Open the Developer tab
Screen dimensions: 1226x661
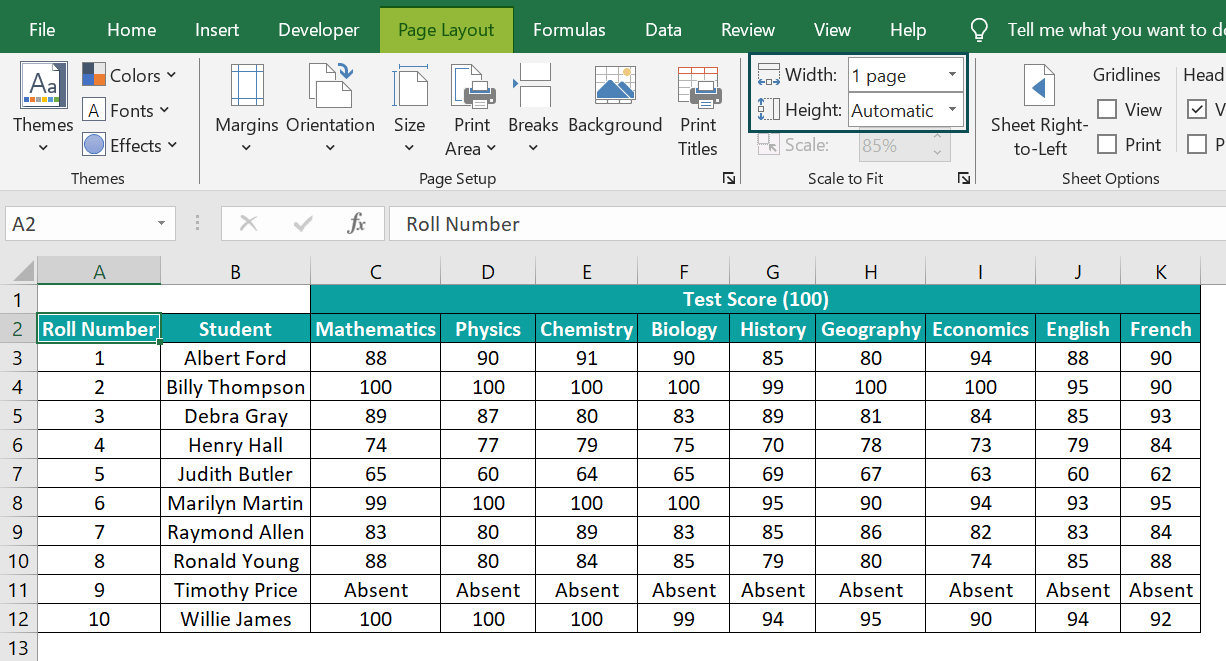point(318,29)
